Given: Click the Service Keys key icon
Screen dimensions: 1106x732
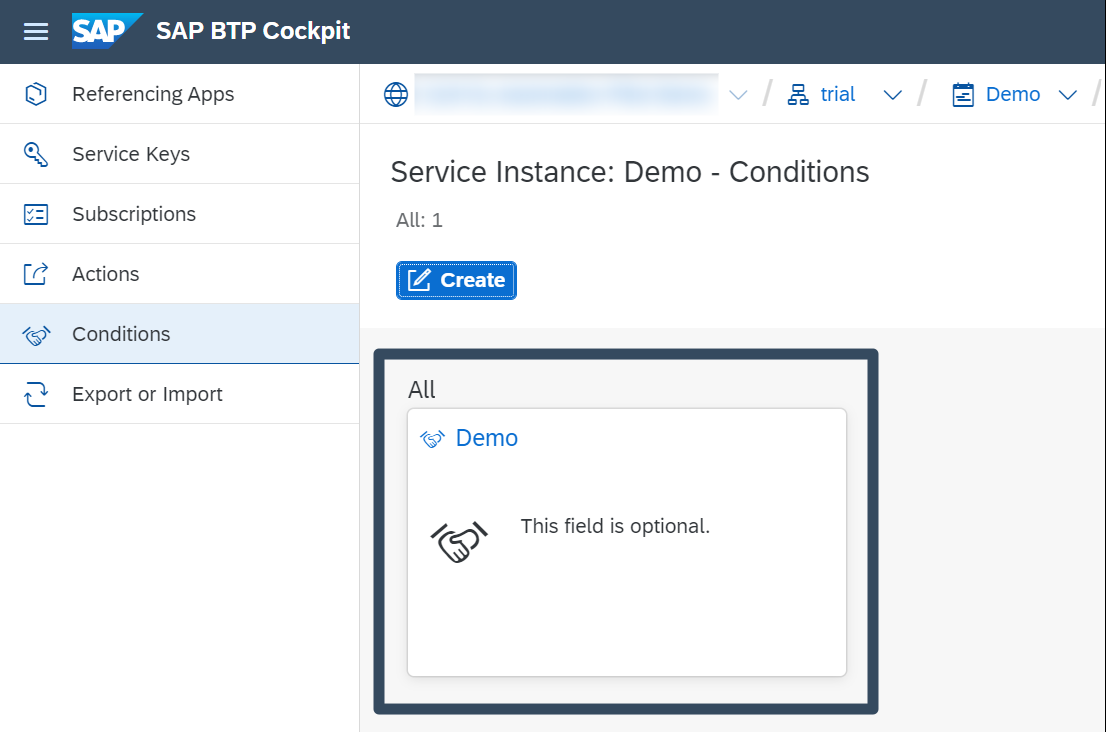Looking at the screenshot, I should pos(36,154).
